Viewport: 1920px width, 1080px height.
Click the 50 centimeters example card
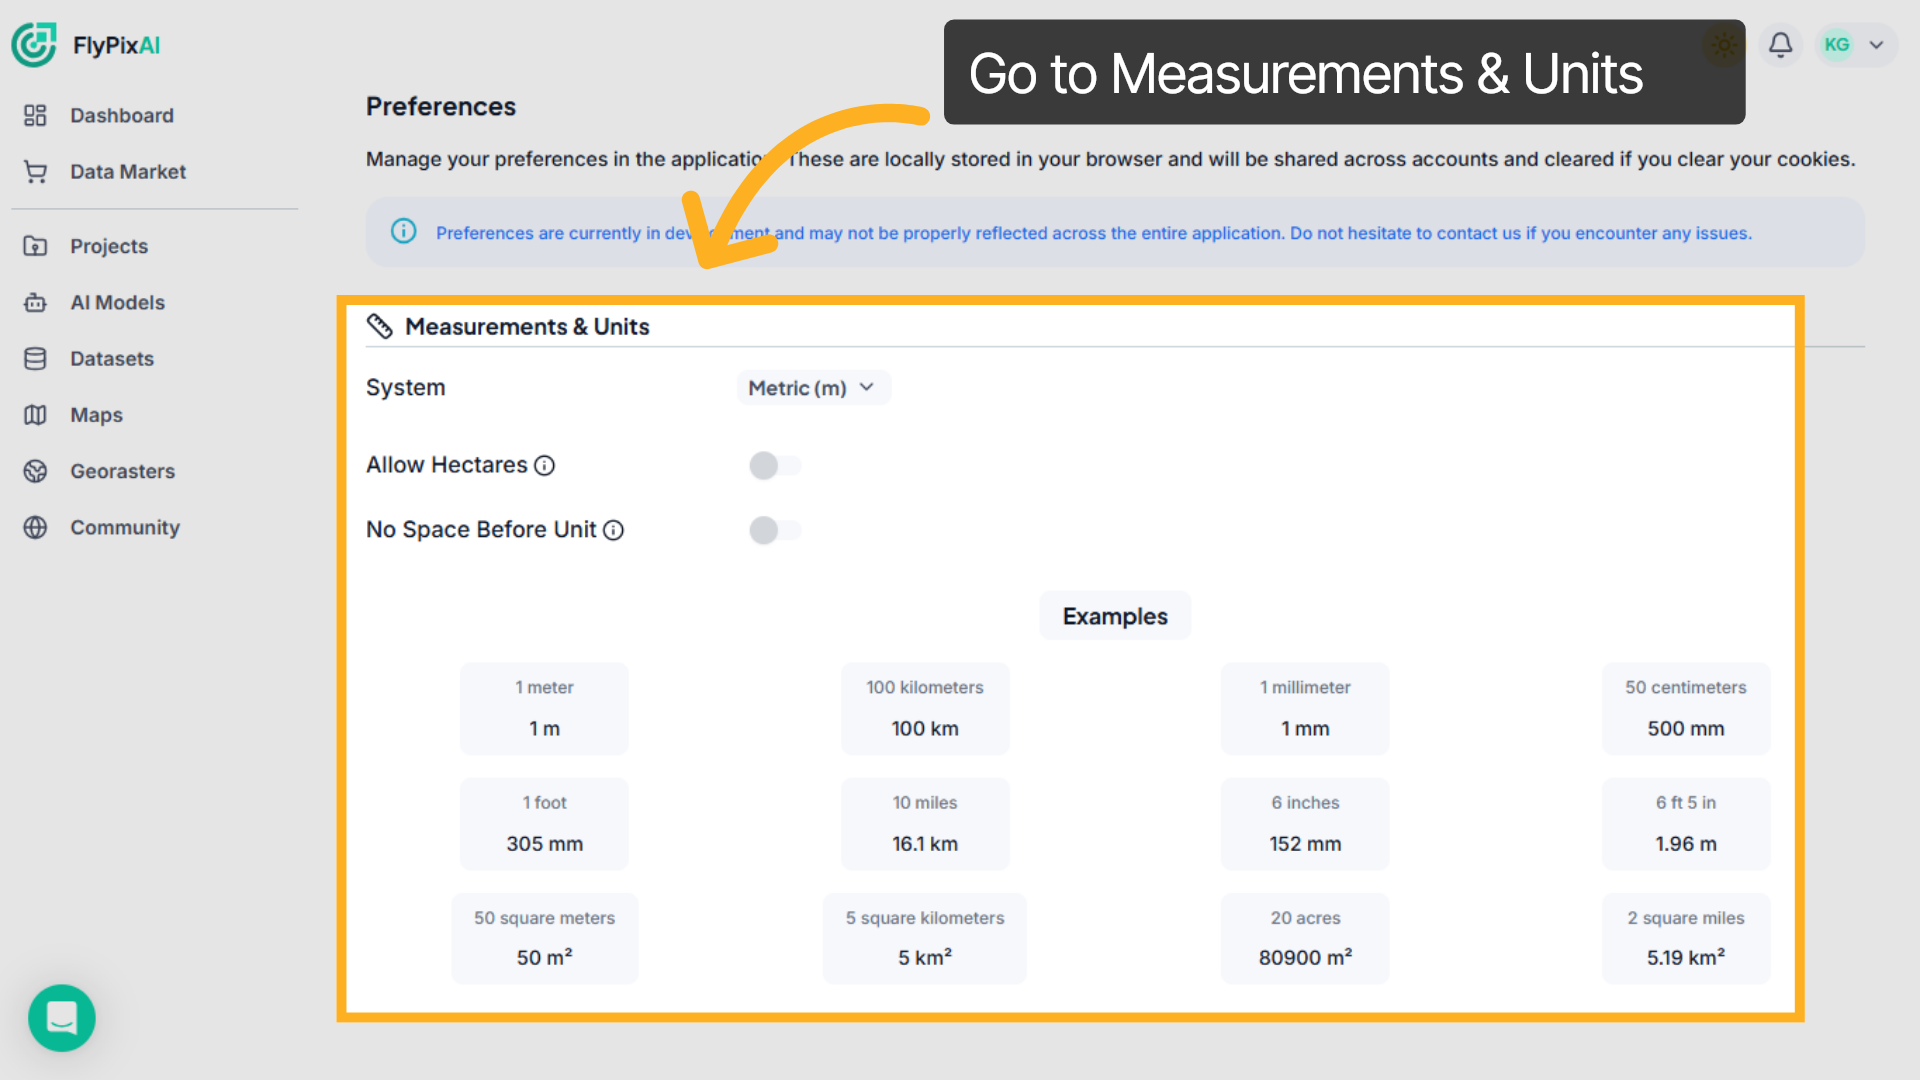click(x=1686, y=709)
